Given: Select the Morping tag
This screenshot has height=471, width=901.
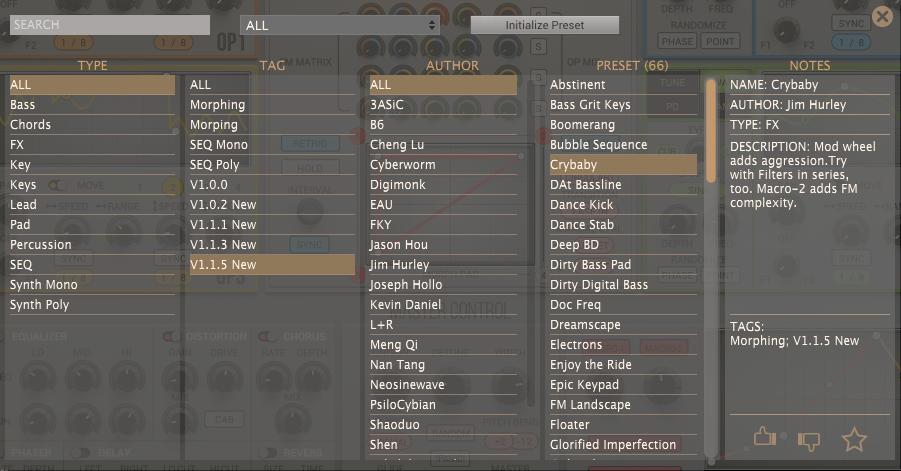Looking at the screenshot, I should pyautogui.click(x=272, y=125).
